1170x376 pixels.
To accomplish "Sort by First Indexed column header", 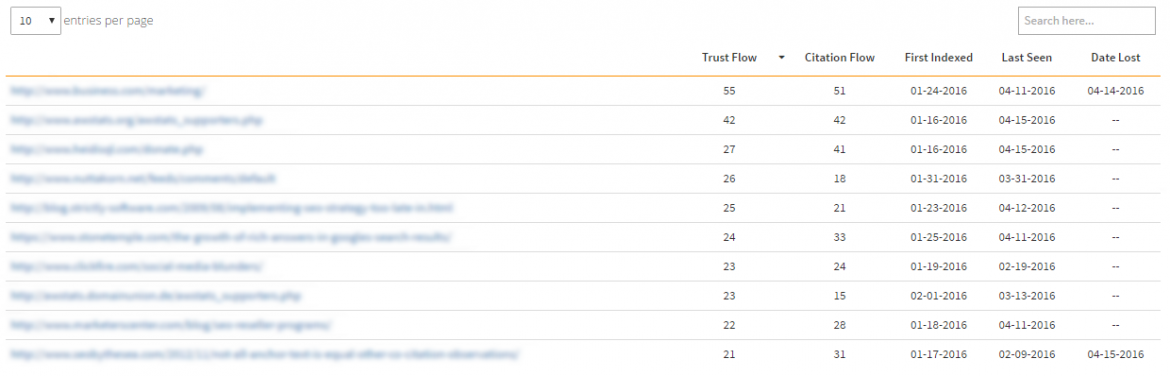I will [x=938, y=57].
